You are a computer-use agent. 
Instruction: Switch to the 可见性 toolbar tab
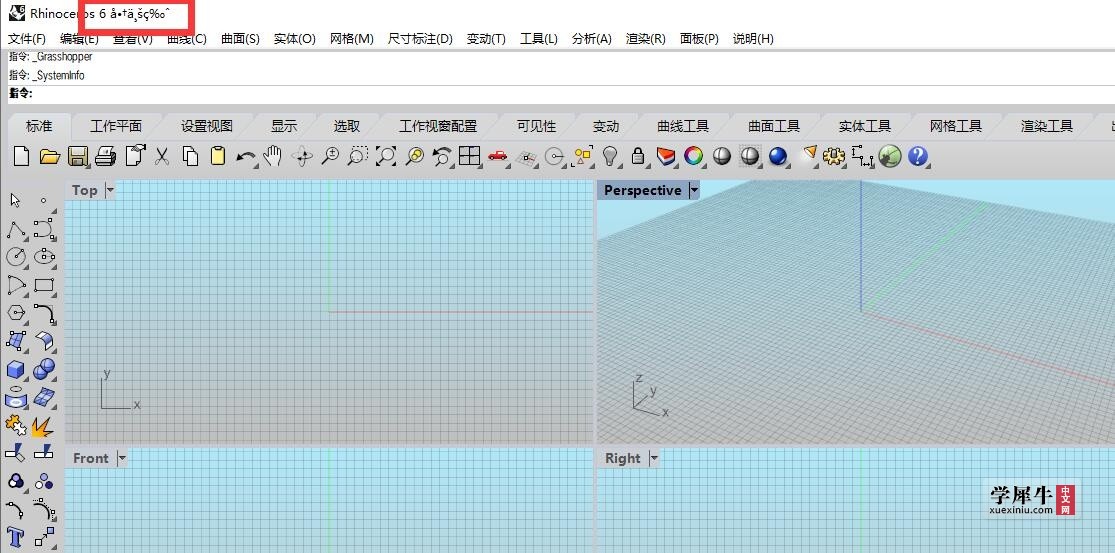click(x=536, y=126)
